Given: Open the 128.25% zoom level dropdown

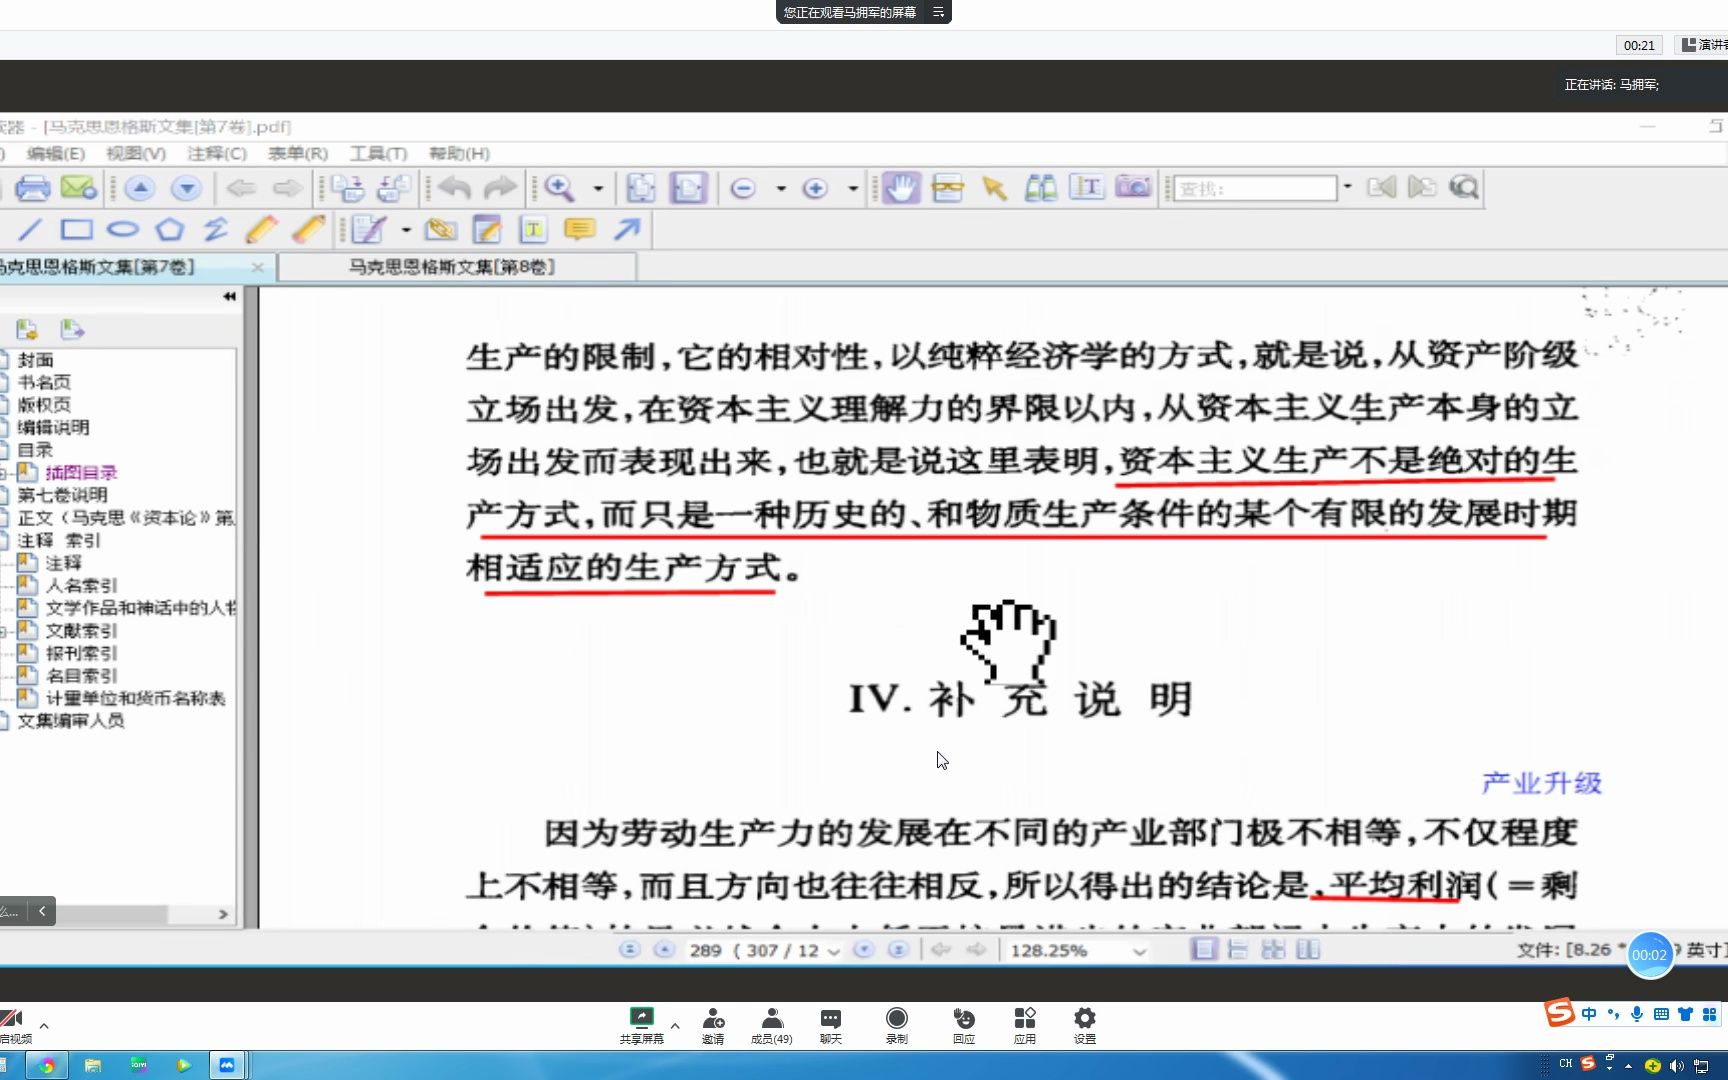Looking at the screenshot, I should [1138, 951].
